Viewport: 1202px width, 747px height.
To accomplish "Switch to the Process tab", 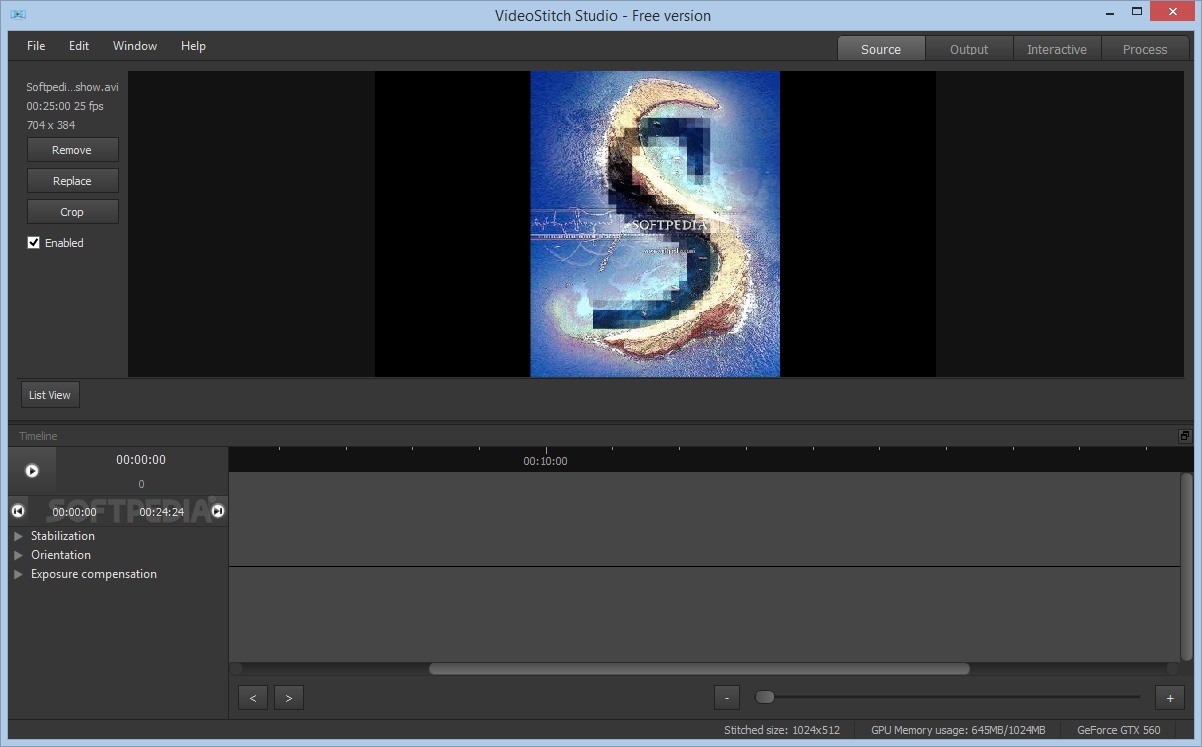I will point(1145,49).
